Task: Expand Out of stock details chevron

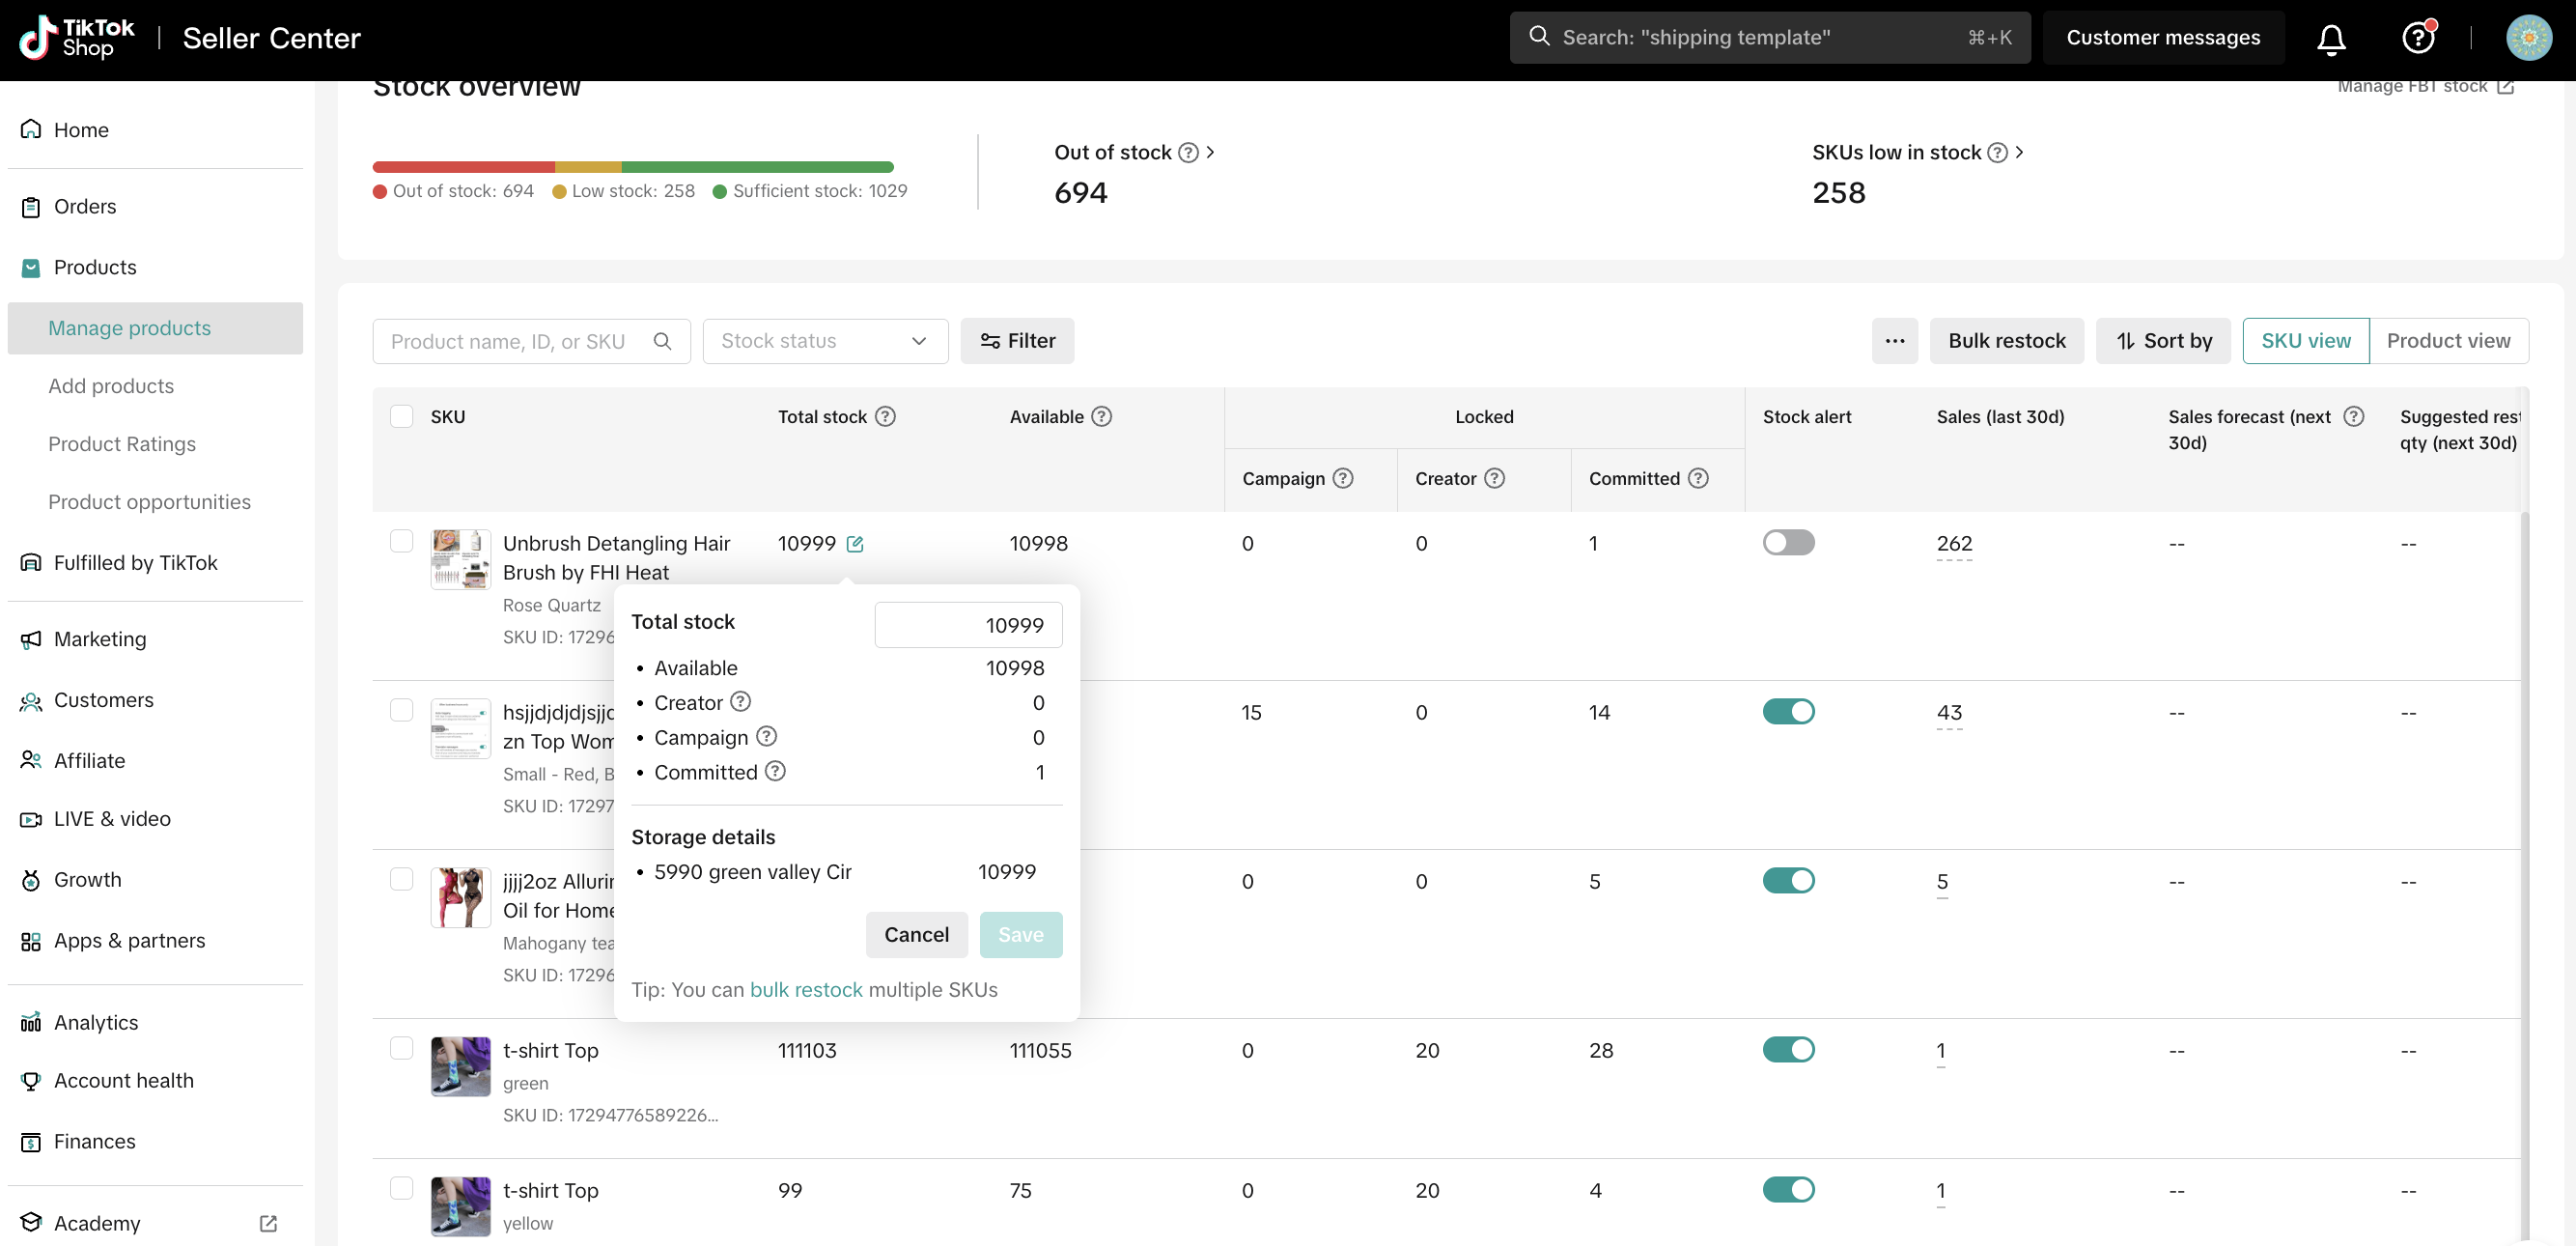Action: point(1210,152)
